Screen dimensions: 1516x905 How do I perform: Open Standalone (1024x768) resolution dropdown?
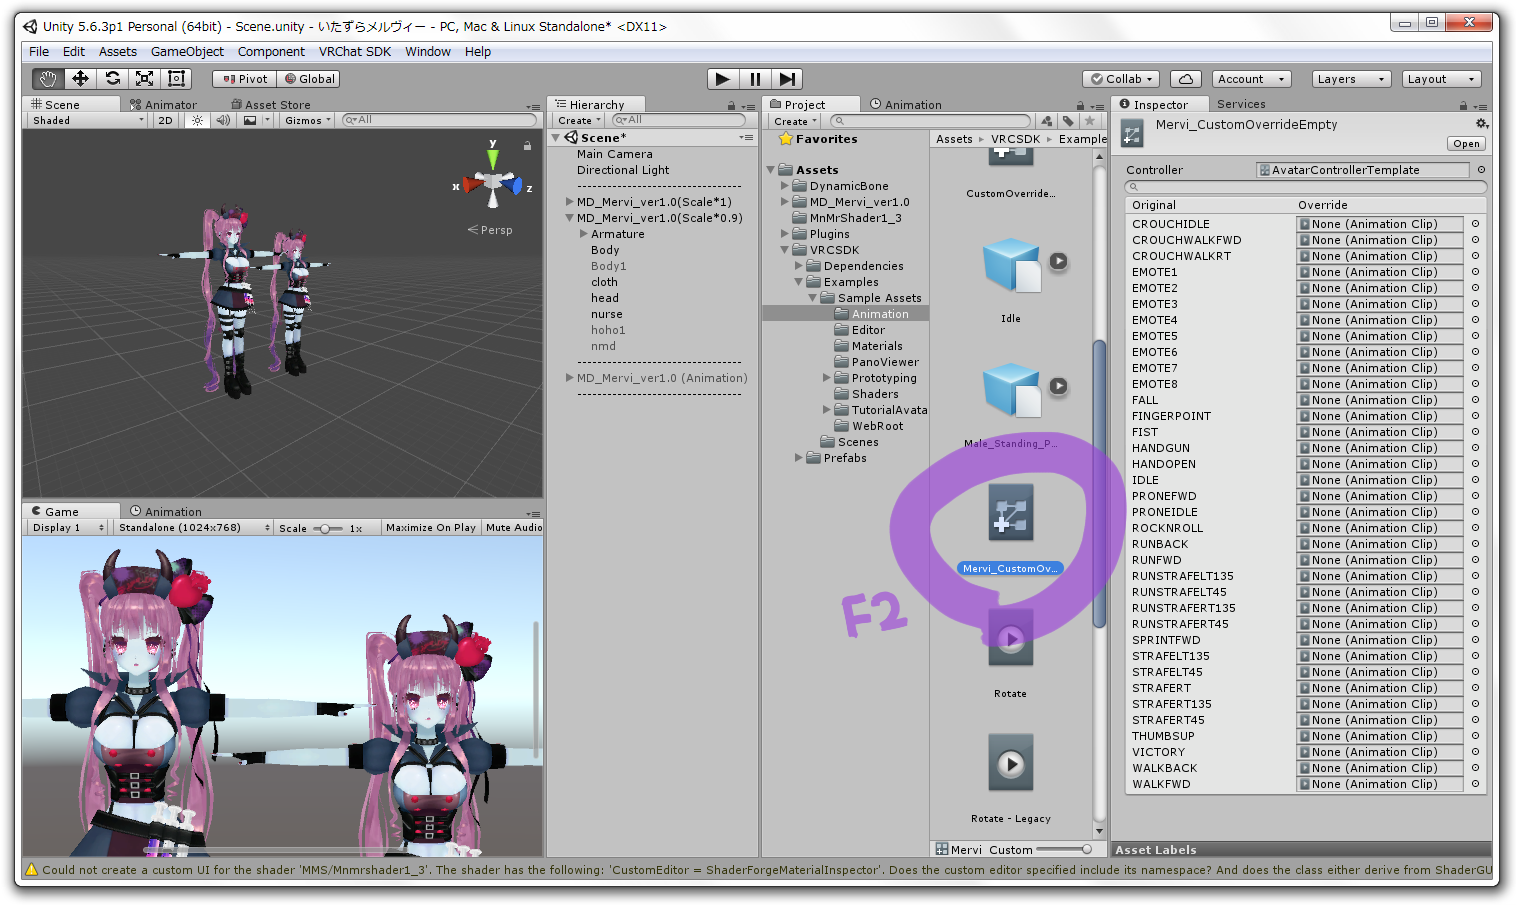coord(193,527)
